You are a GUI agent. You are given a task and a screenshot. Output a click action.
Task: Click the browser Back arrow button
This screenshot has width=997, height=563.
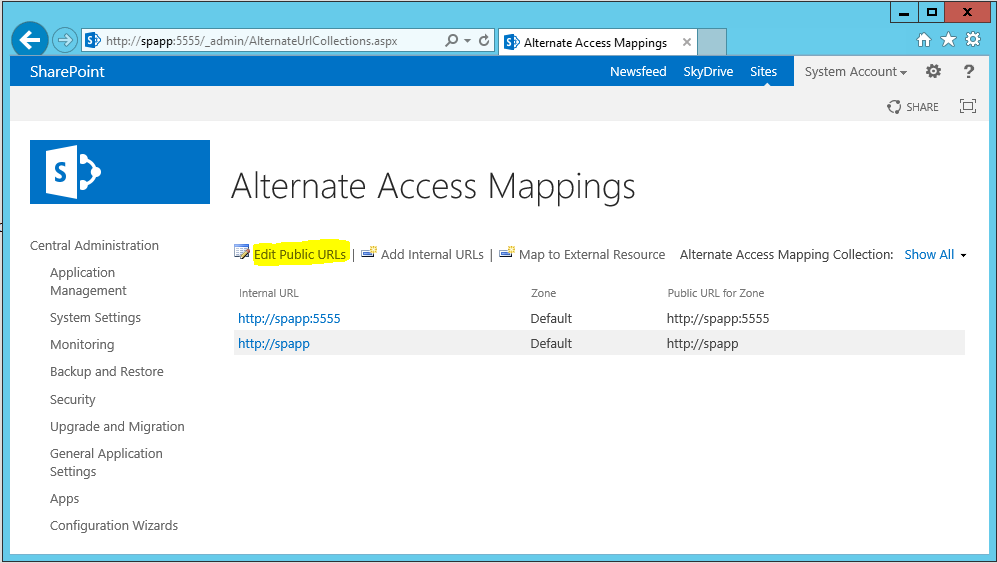coord(29,41)
